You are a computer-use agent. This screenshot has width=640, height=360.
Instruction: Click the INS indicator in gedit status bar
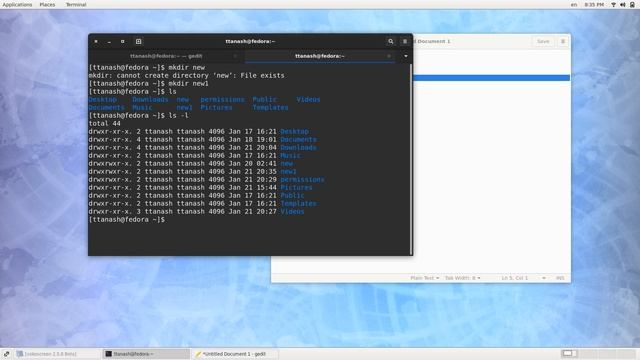pyautogui.click(x=560, y=278)
